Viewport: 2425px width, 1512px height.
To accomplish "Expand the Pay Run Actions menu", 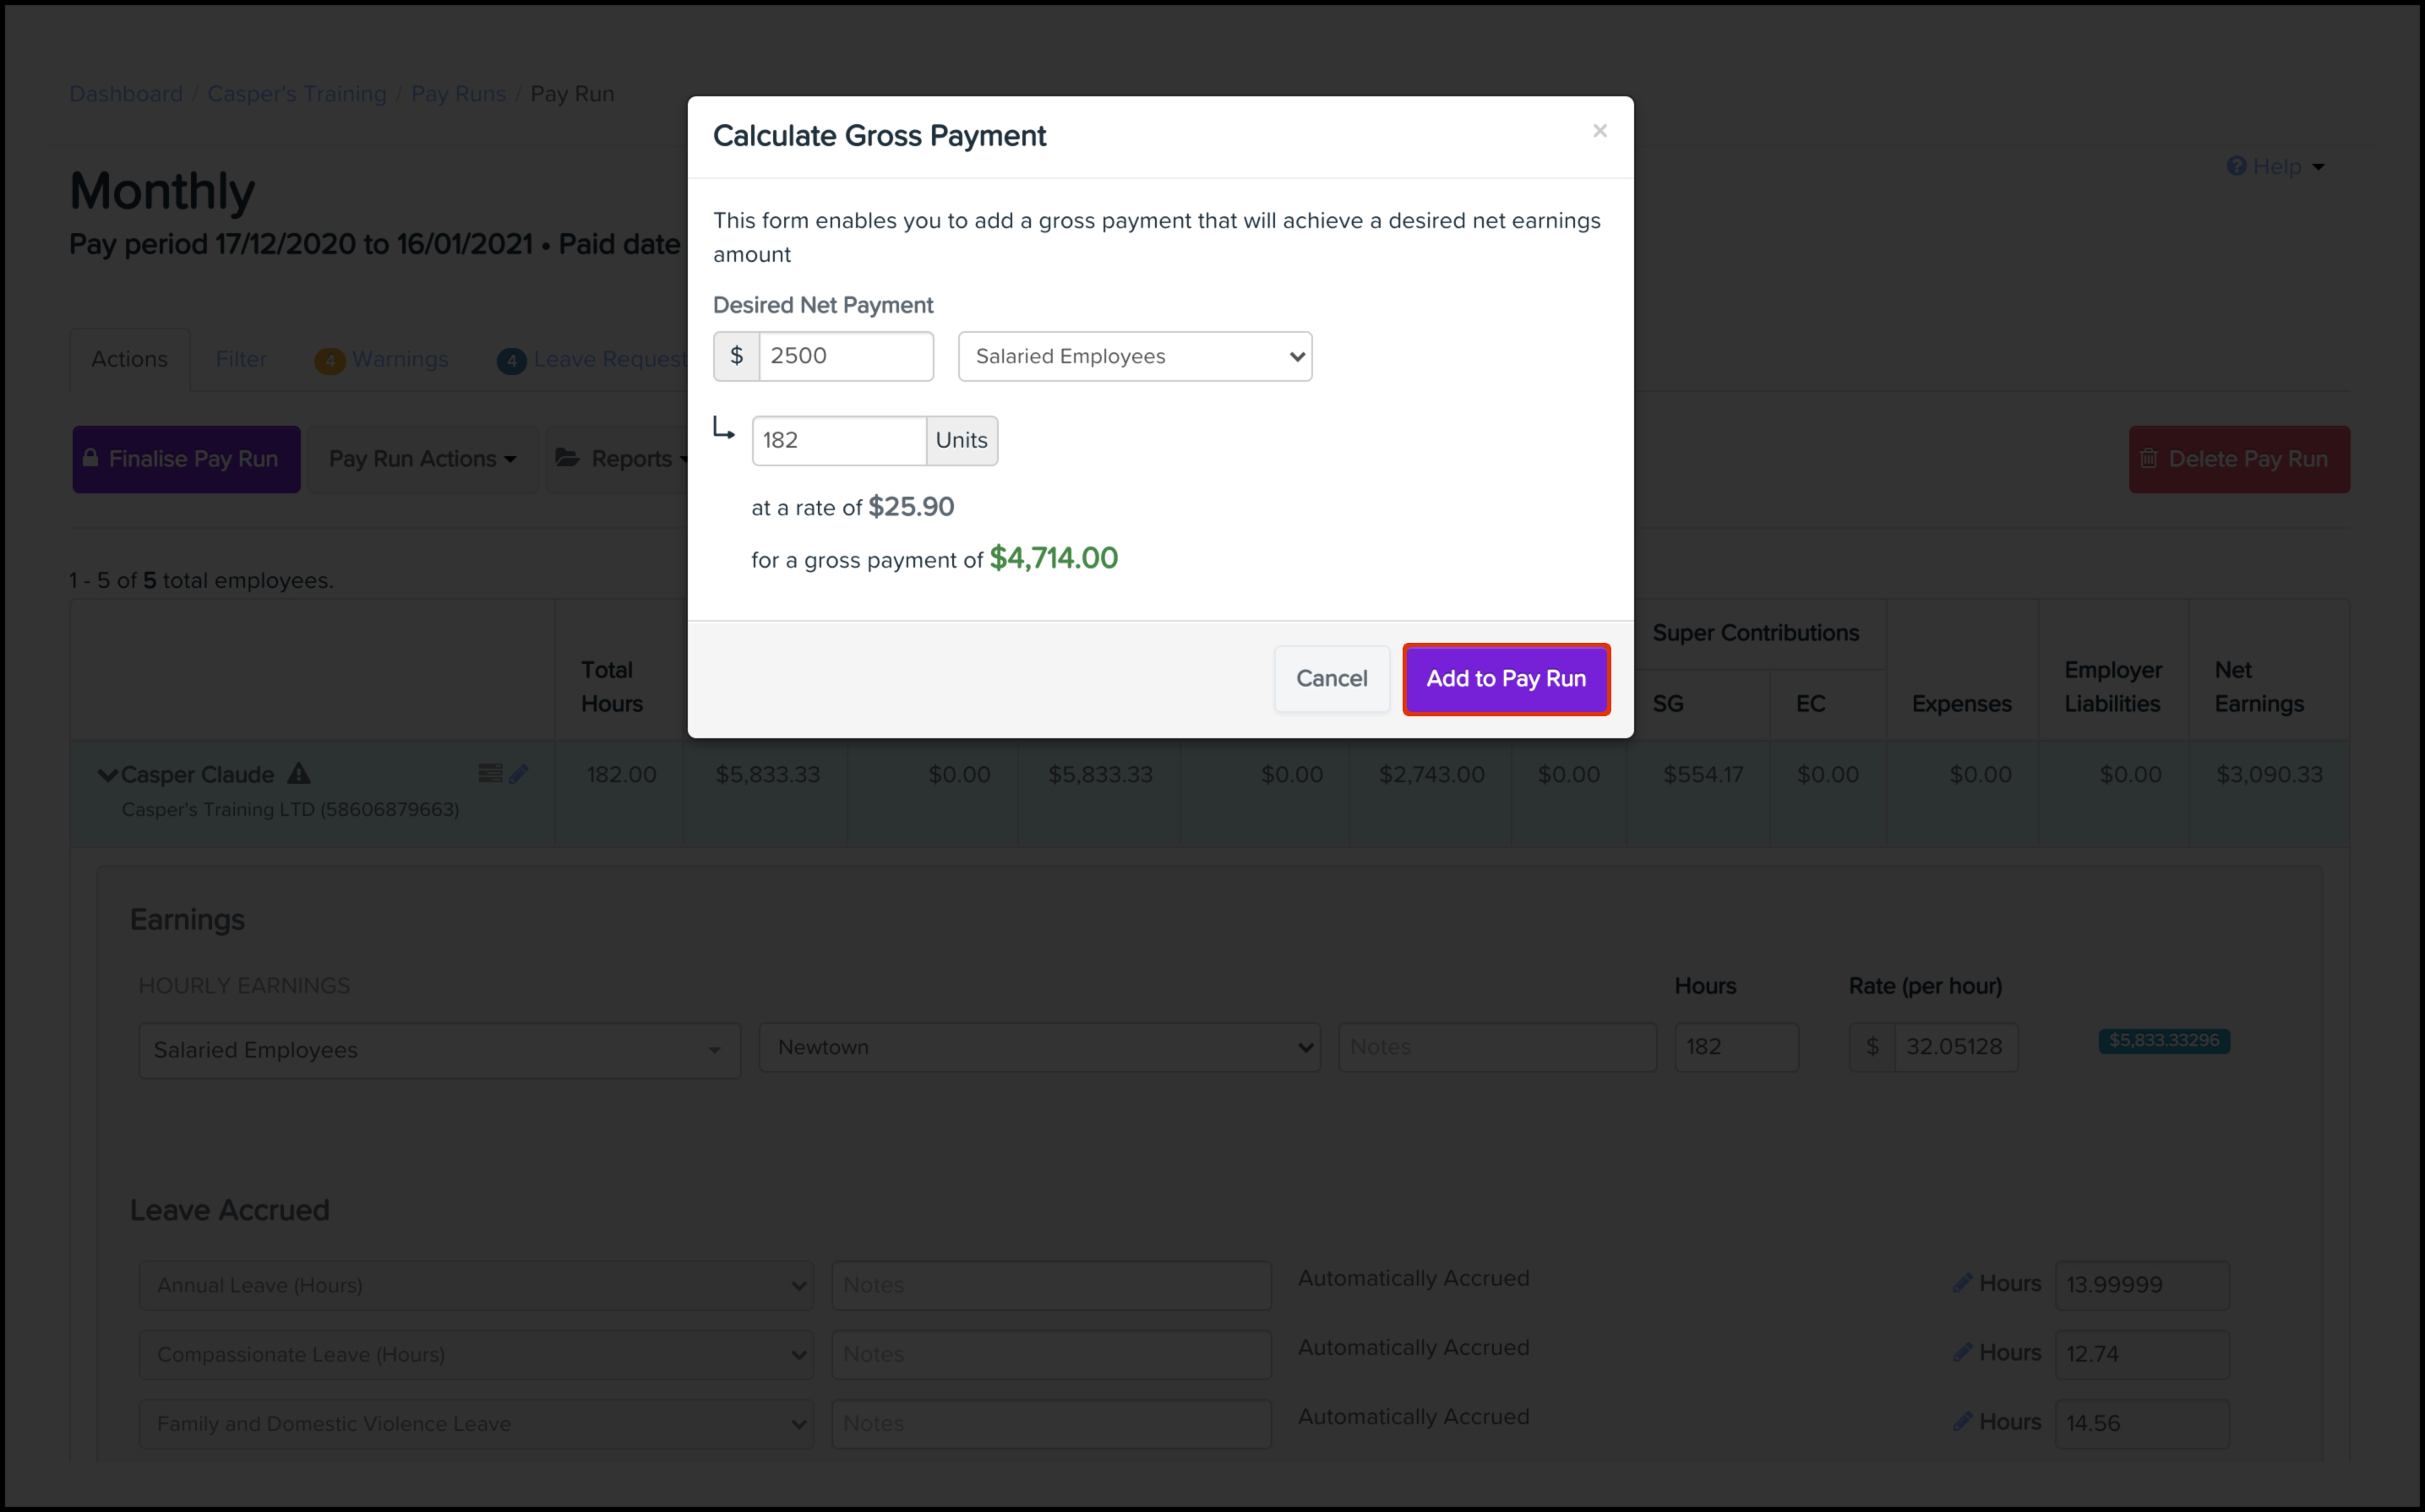I will click(x=422, y=459).
